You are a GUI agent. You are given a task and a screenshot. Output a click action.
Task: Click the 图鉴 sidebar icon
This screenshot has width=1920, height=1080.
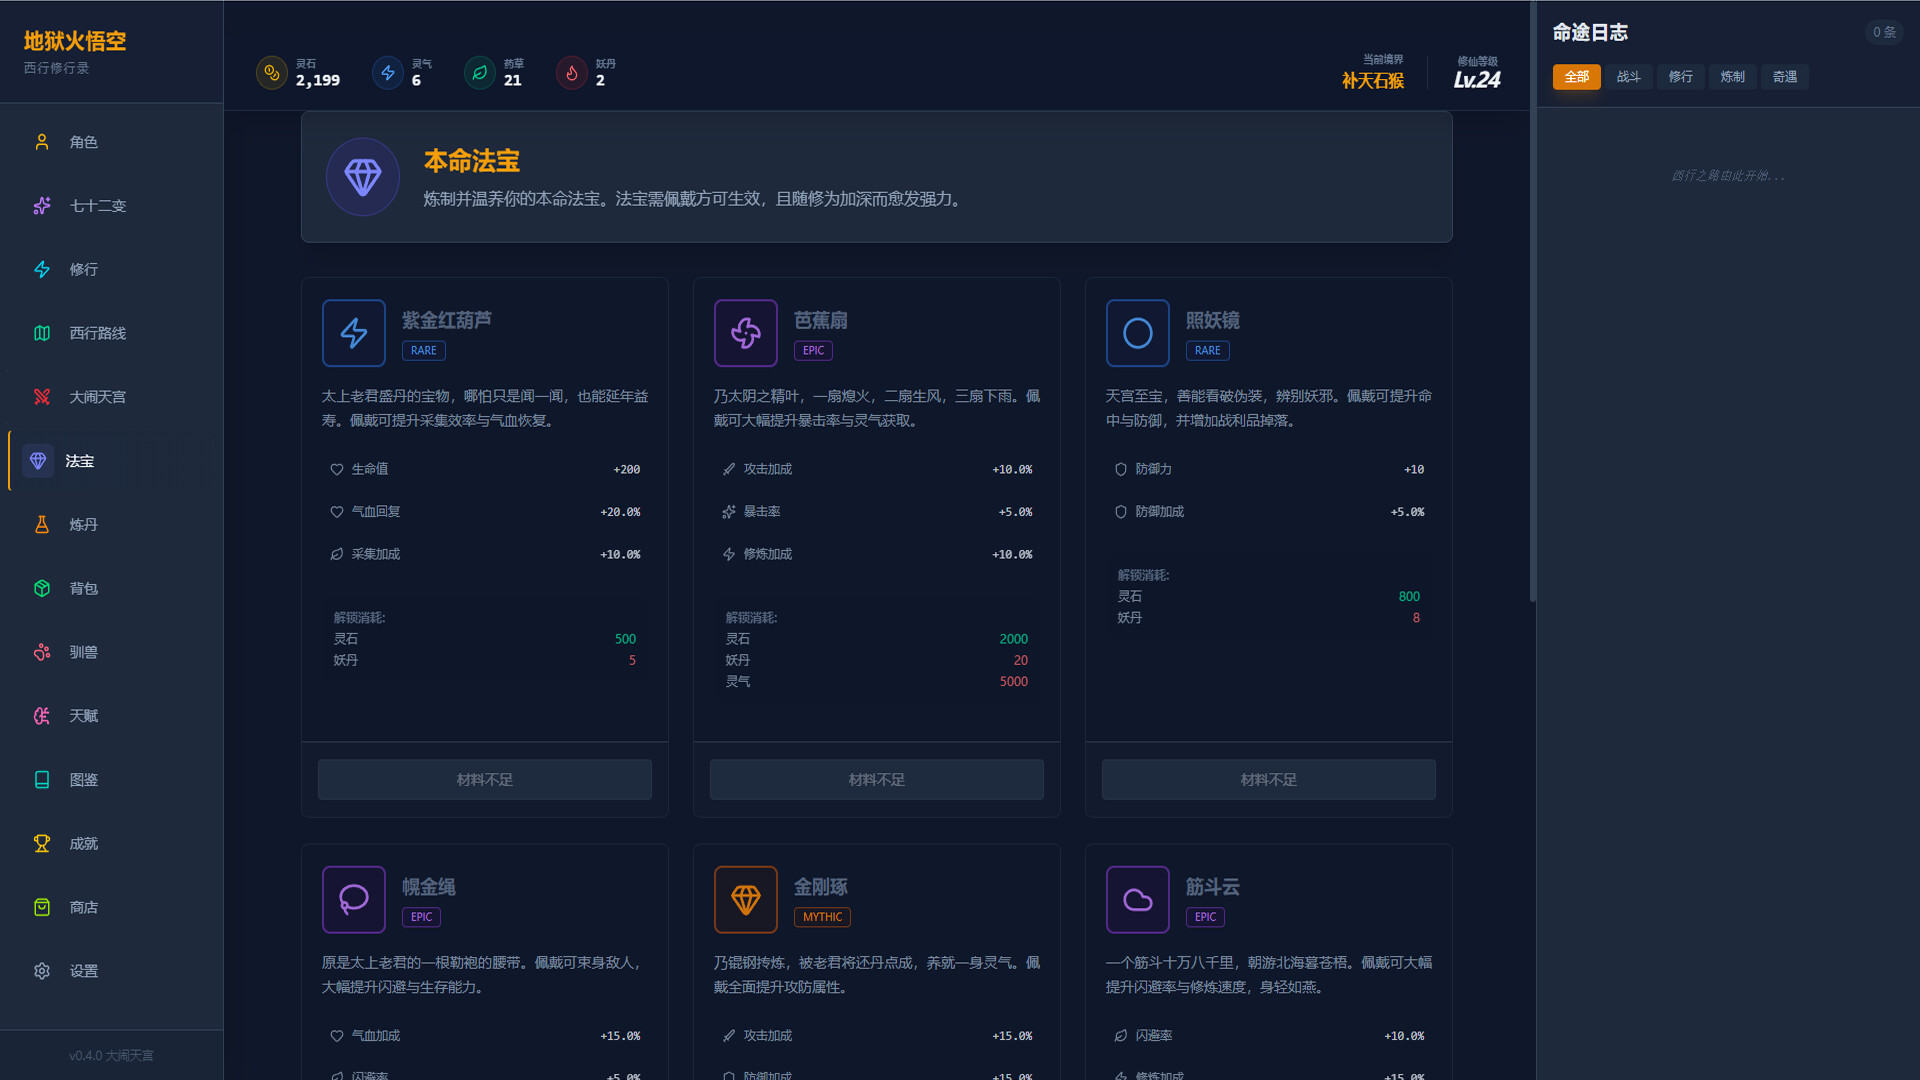pos(41,779)
